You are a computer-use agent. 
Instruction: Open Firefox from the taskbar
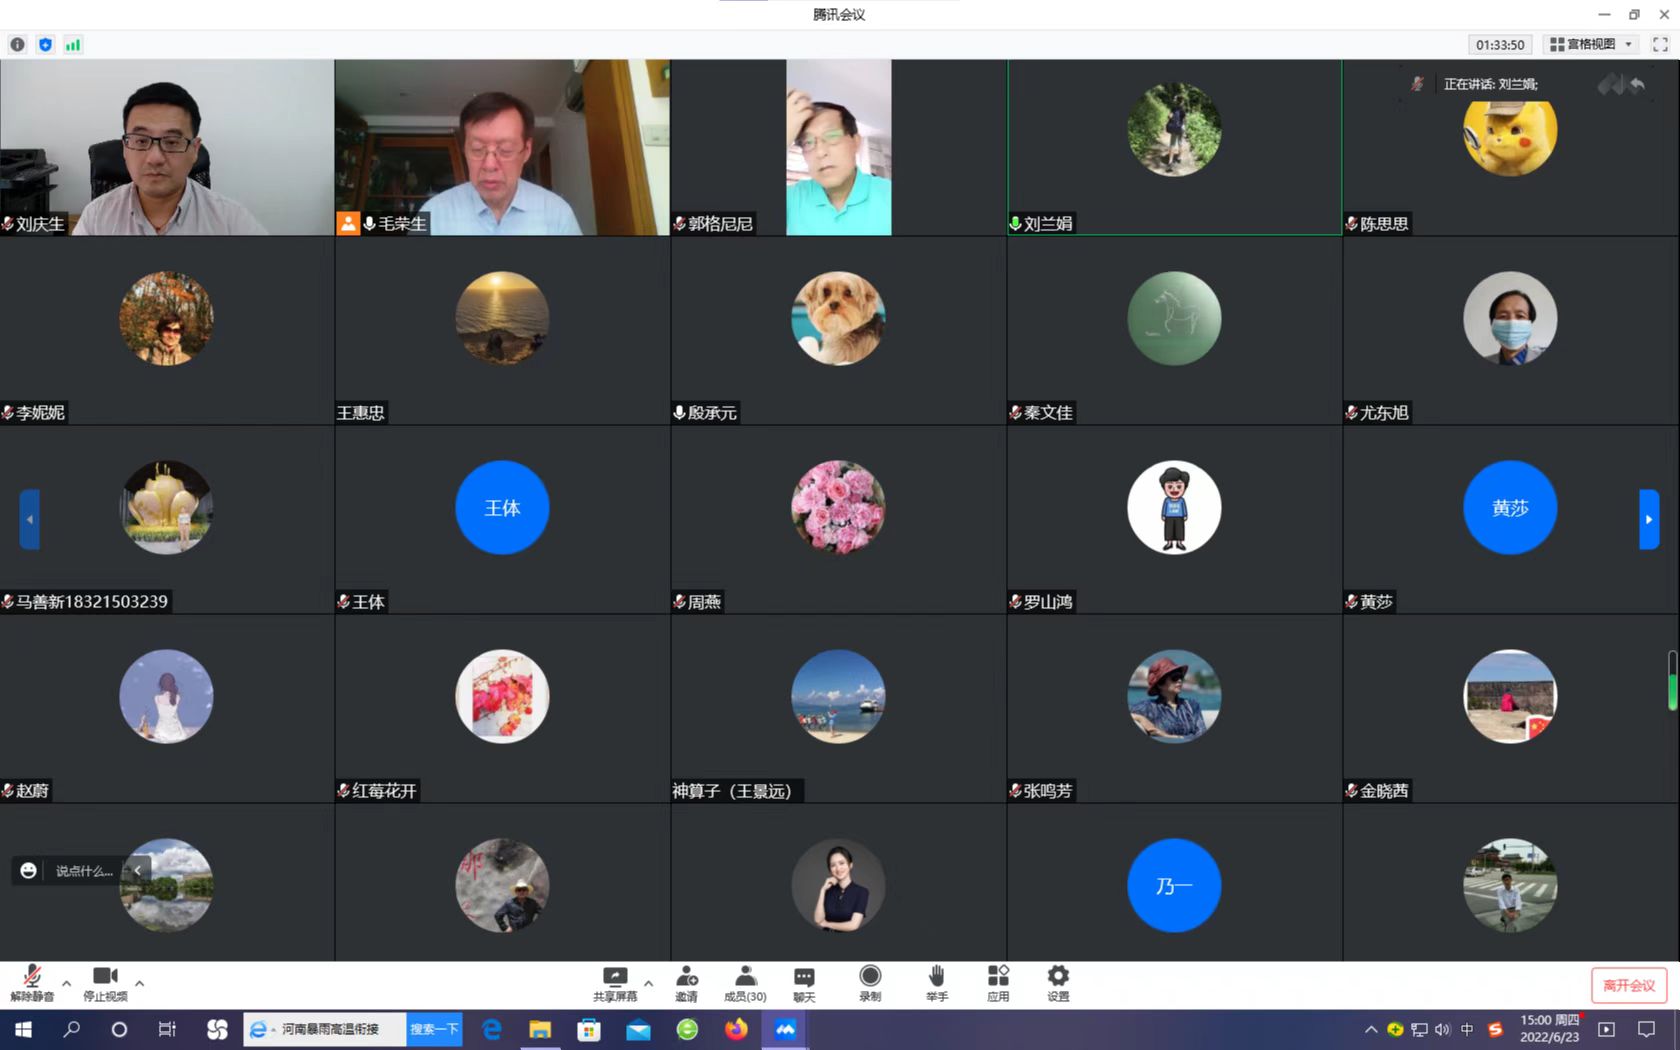(736, 1029)
